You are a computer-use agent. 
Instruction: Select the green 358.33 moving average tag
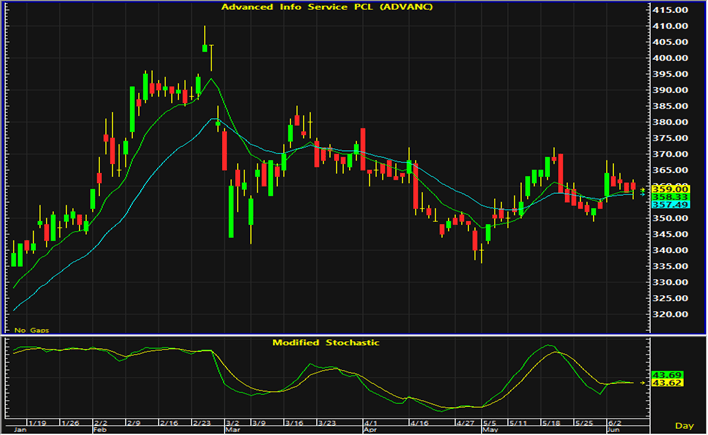pyautogui.click(x=670, y=197)
